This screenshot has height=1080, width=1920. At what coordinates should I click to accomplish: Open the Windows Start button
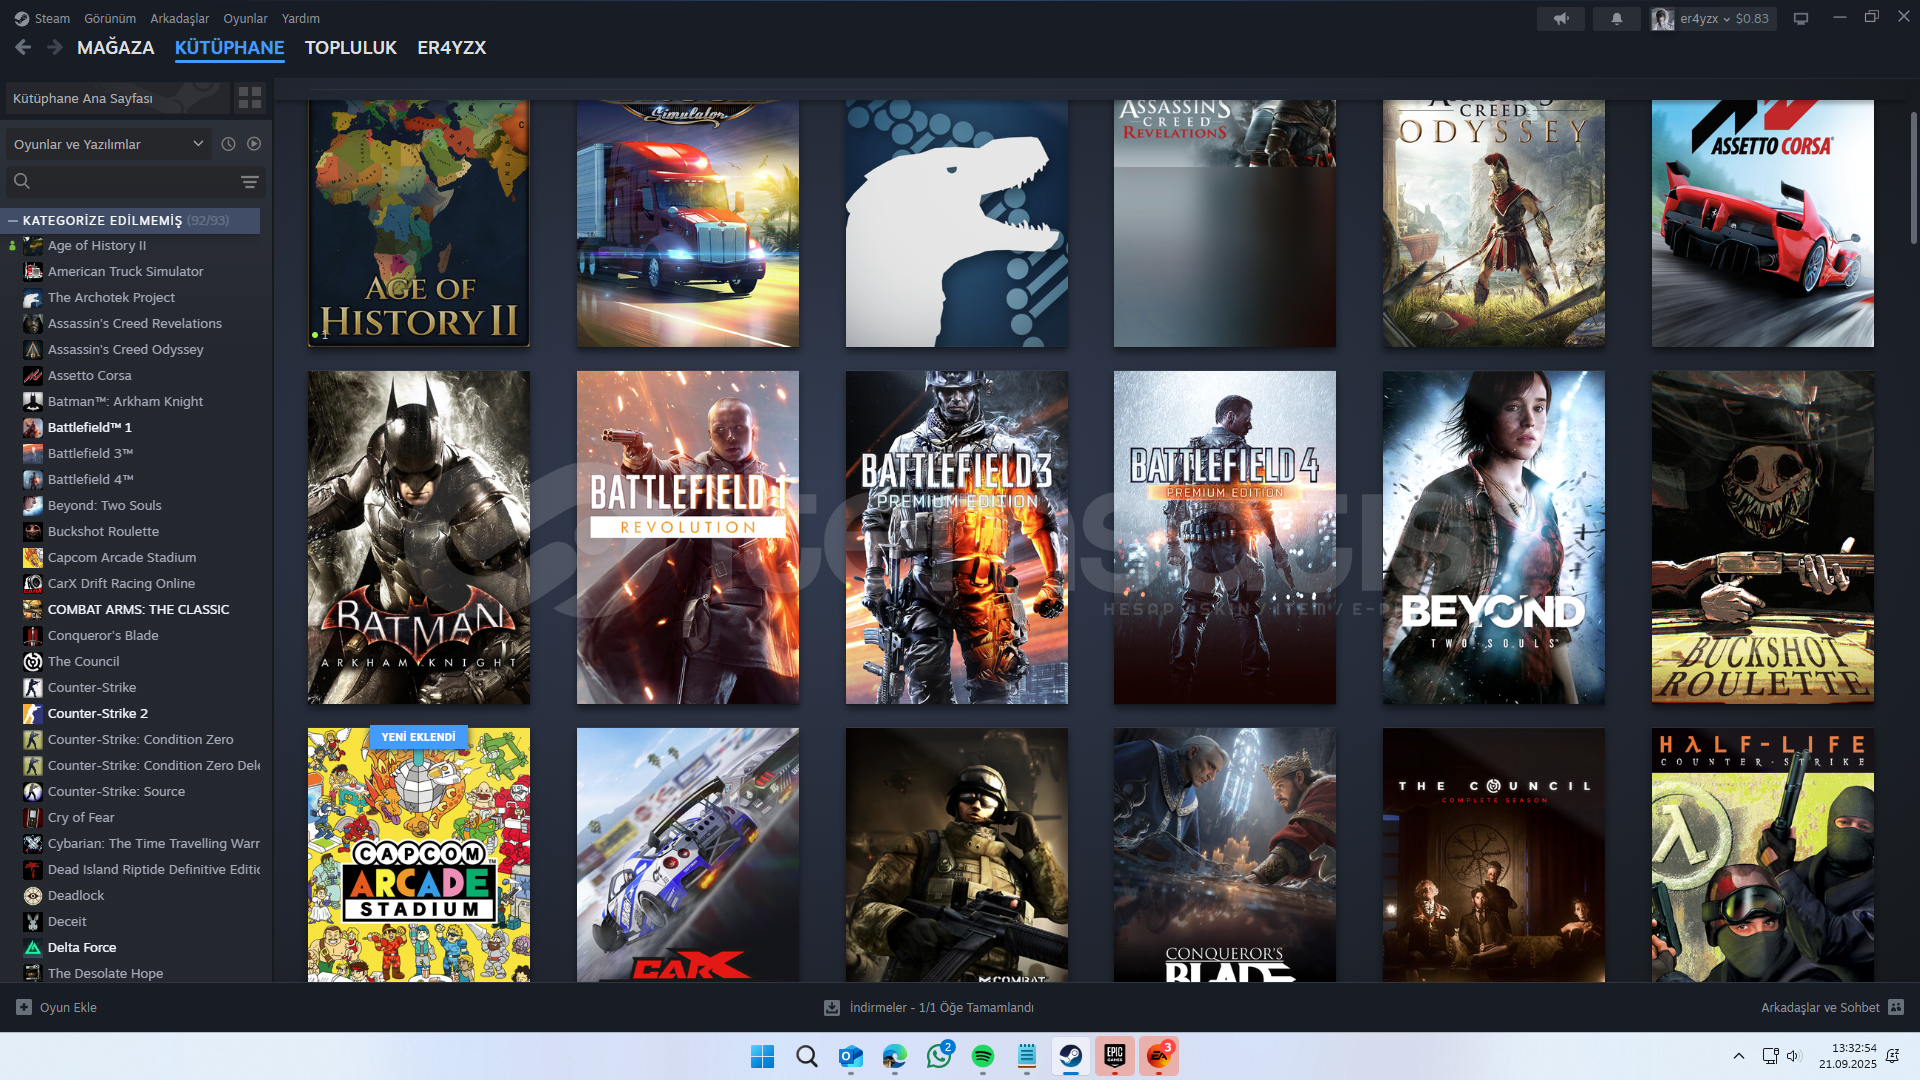763,1056
